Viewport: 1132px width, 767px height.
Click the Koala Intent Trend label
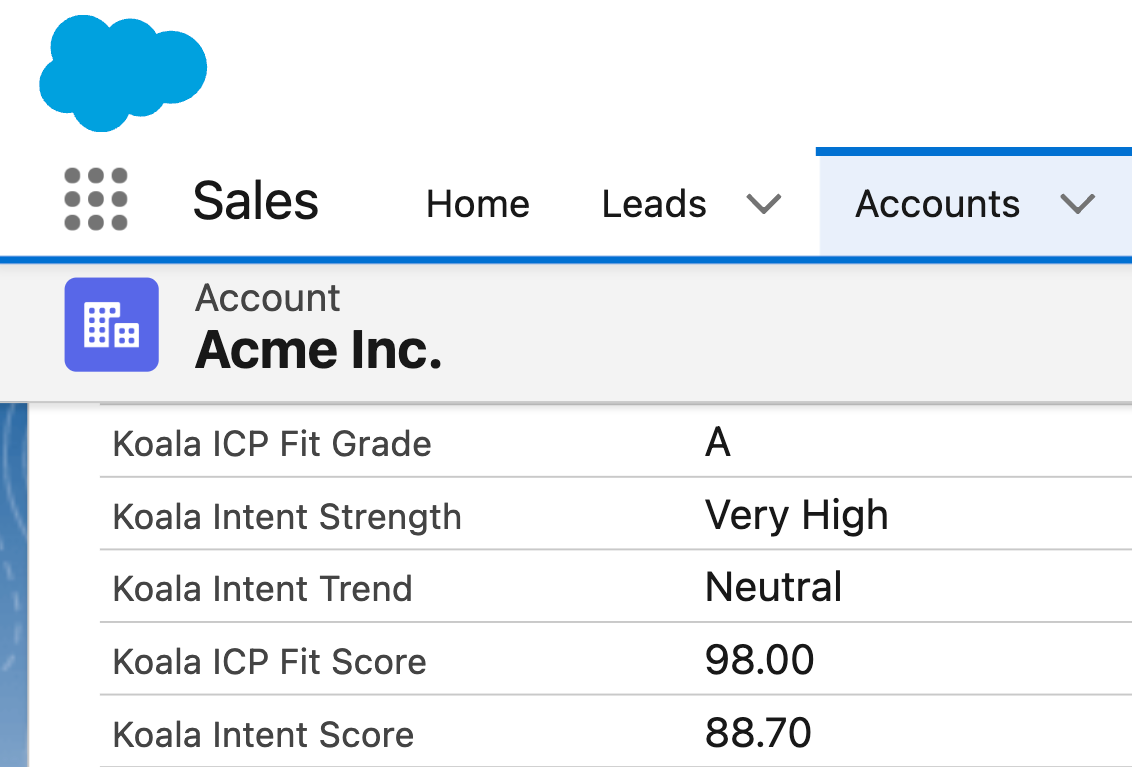pos(262,588)
